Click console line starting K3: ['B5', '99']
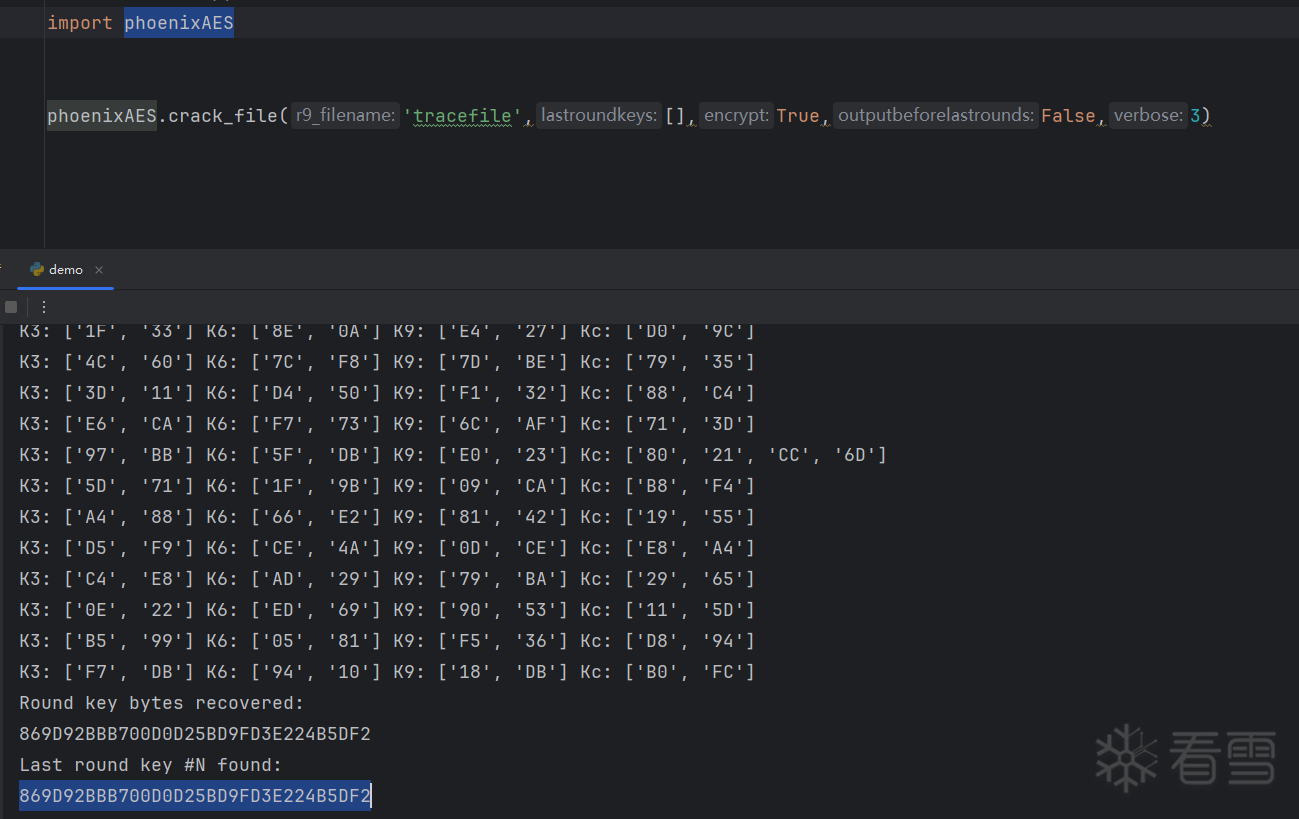This screenshot has width=1299, height=819. (387, 641)
